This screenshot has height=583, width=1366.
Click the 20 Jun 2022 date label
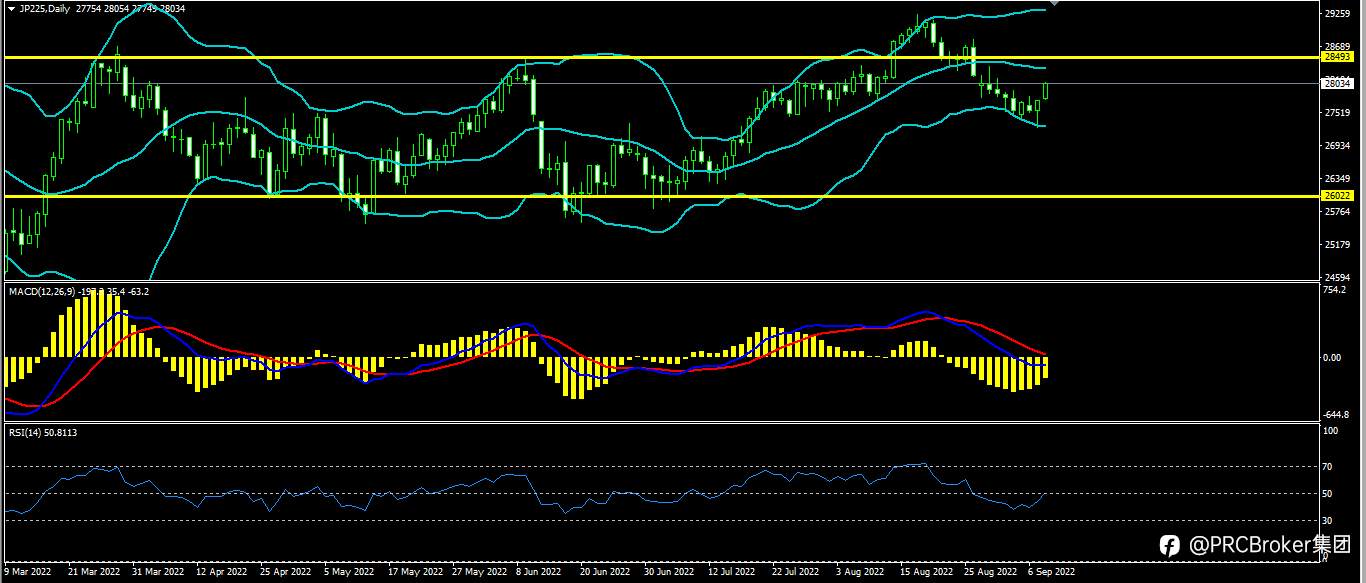point(605,573)
